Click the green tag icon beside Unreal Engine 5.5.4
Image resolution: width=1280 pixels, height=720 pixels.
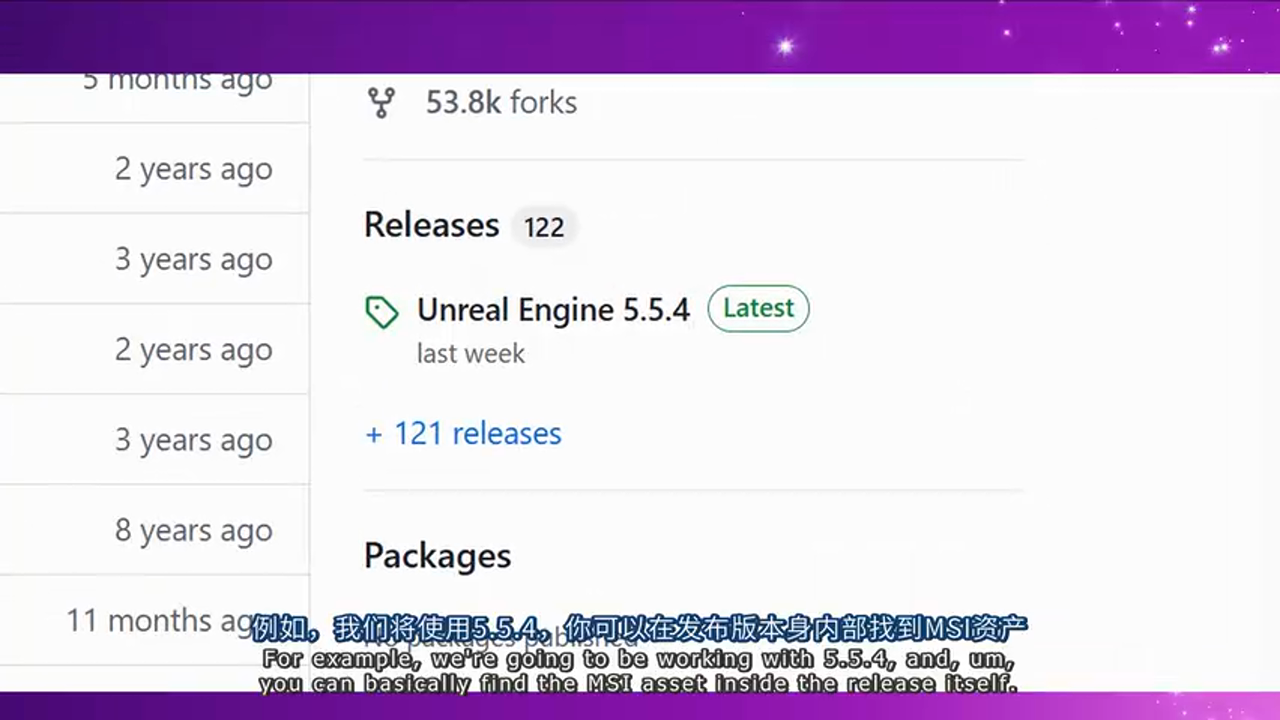pos(381,312)
